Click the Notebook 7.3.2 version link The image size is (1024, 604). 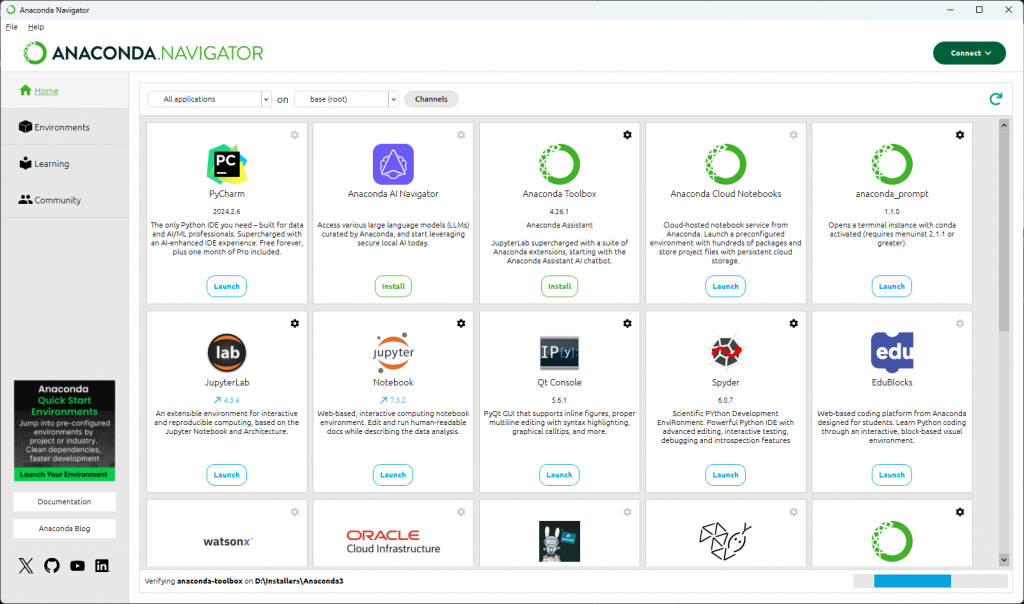point(393,400)
